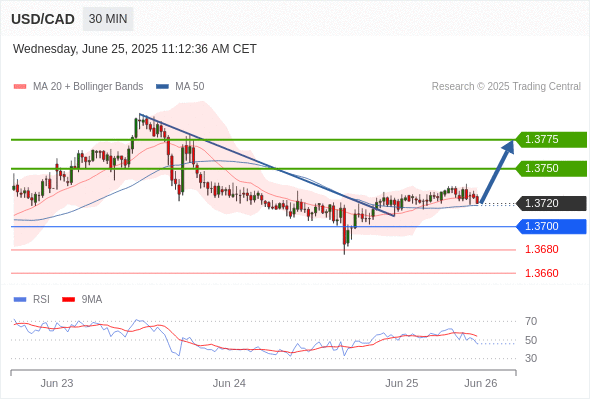Click the blue RSI legend swatch
590x400 pixels.
20,300
